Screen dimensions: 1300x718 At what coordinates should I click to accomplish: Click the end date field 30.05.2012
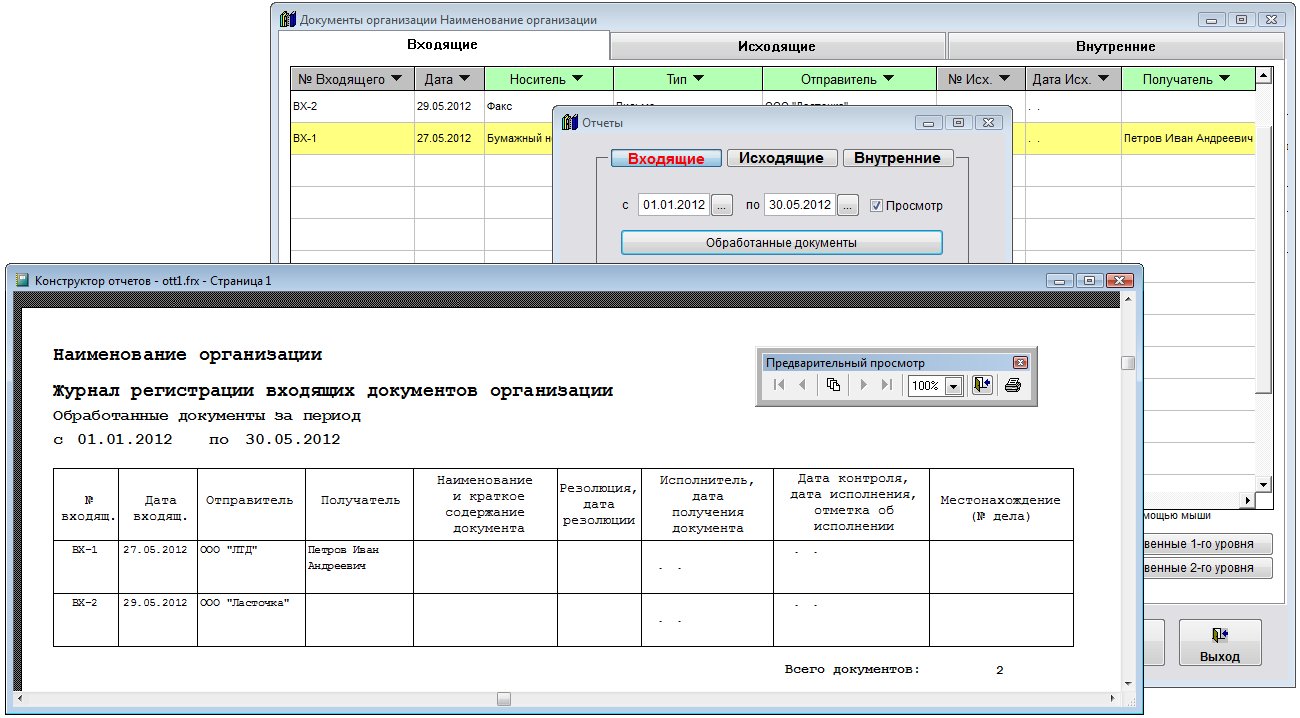click(799, 205)
